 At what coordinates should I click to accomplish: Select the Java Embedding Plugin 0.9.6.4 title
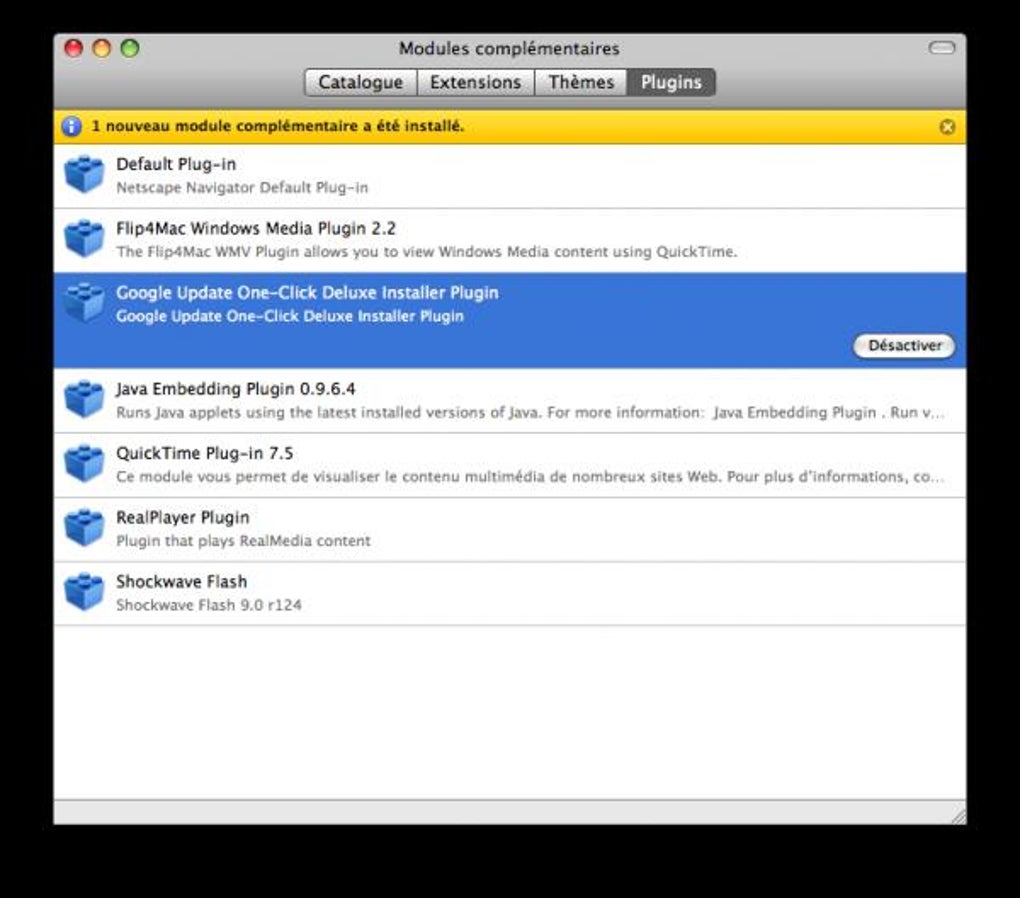click(x=235, y=389)
